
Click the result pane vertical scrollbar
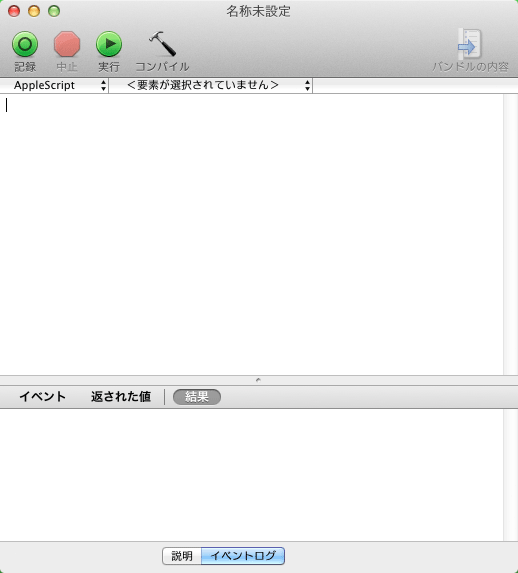coord(510,475)
